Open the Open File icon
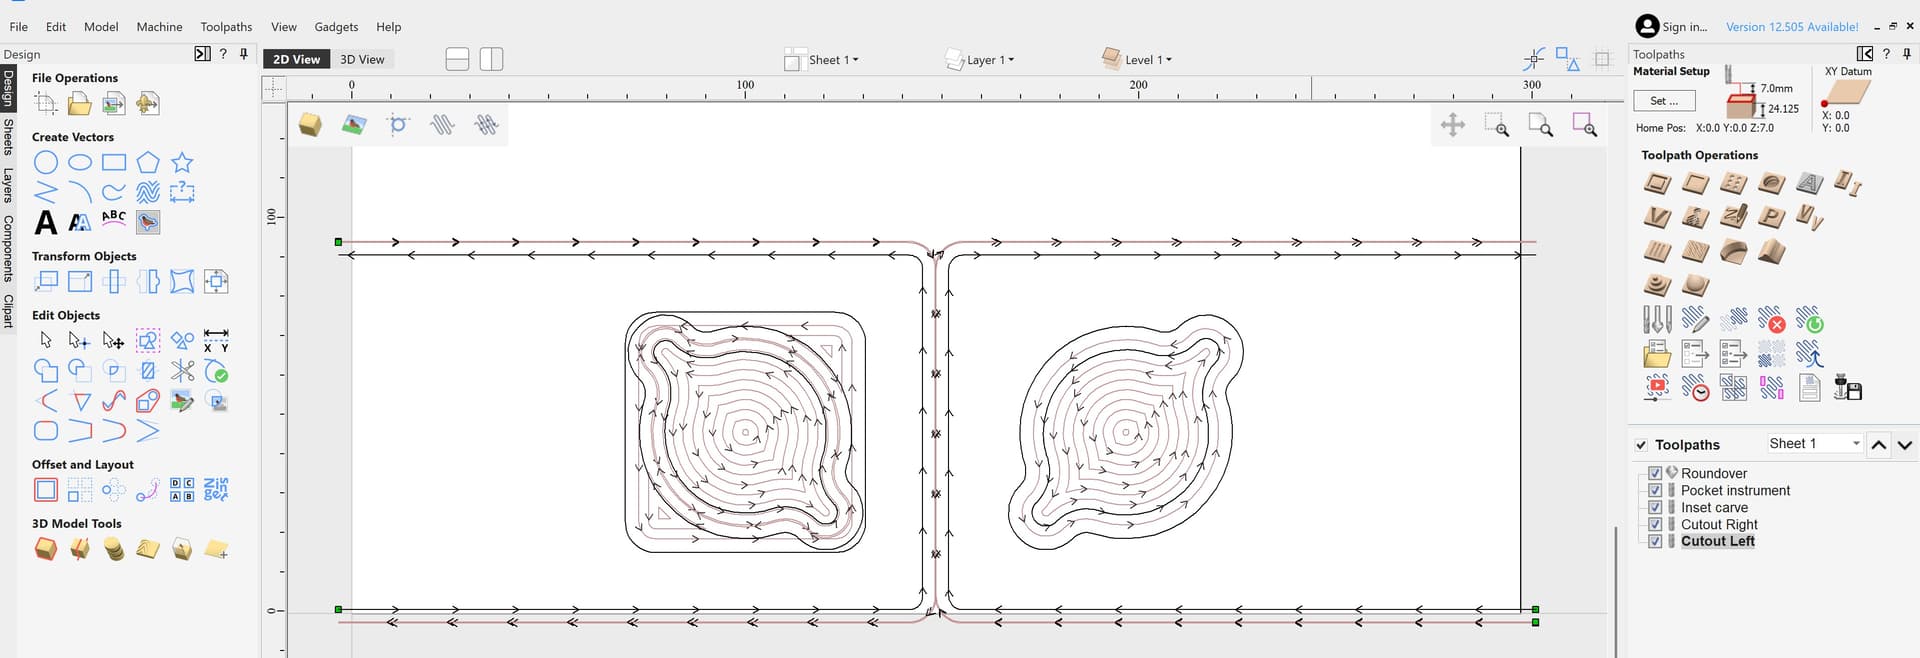The image size is (1920, 658). click(80, 104)
